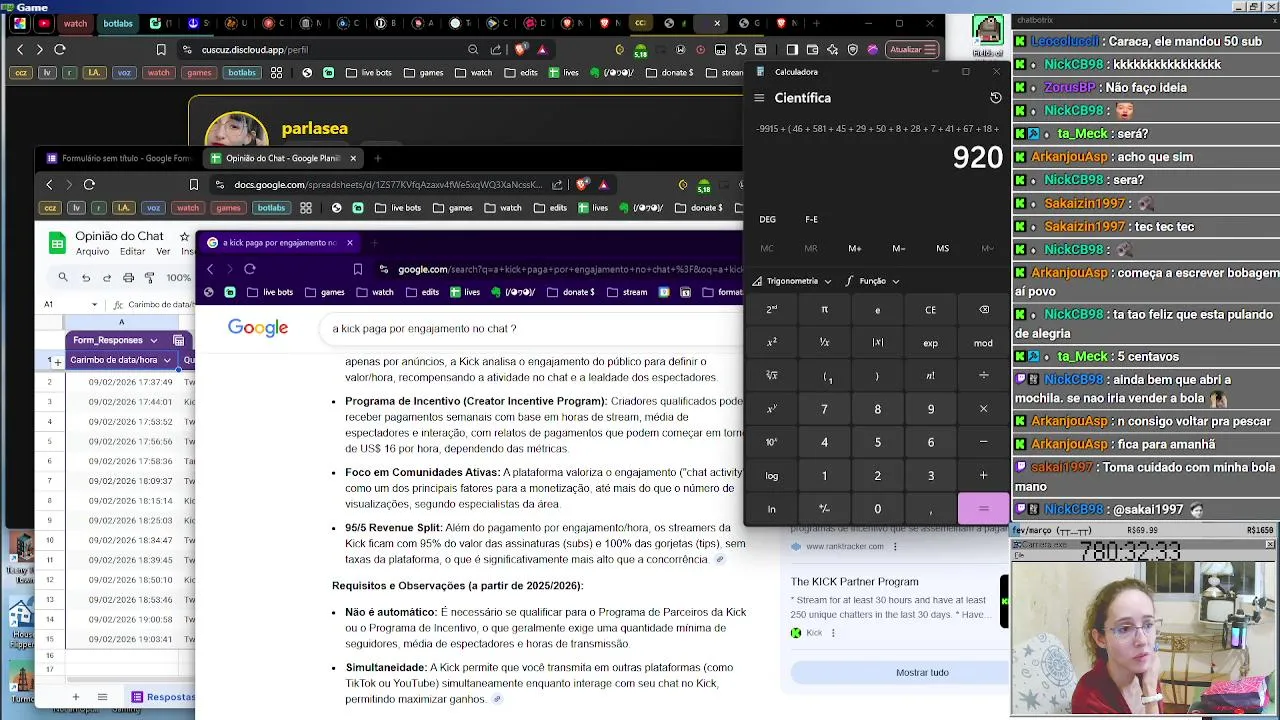The image size is (1280, 720).
Task: Click the Google search query input field
Action: pyautogui.click(x=530, y=328)
